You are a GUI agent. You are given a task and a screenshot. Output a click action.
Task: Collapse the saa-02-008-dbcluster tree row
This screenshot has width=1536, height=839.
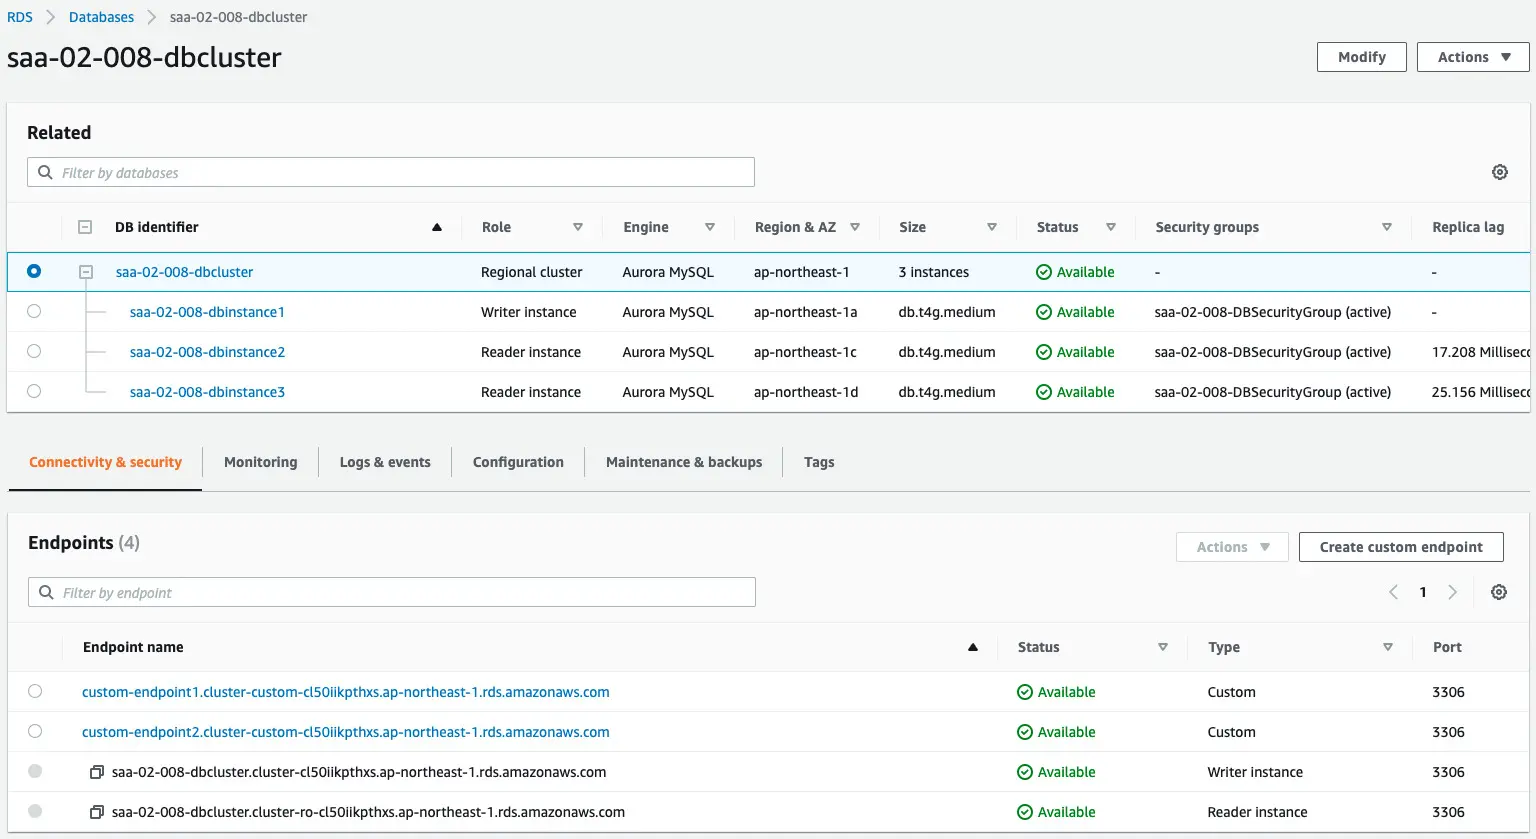tap(86, 272)
